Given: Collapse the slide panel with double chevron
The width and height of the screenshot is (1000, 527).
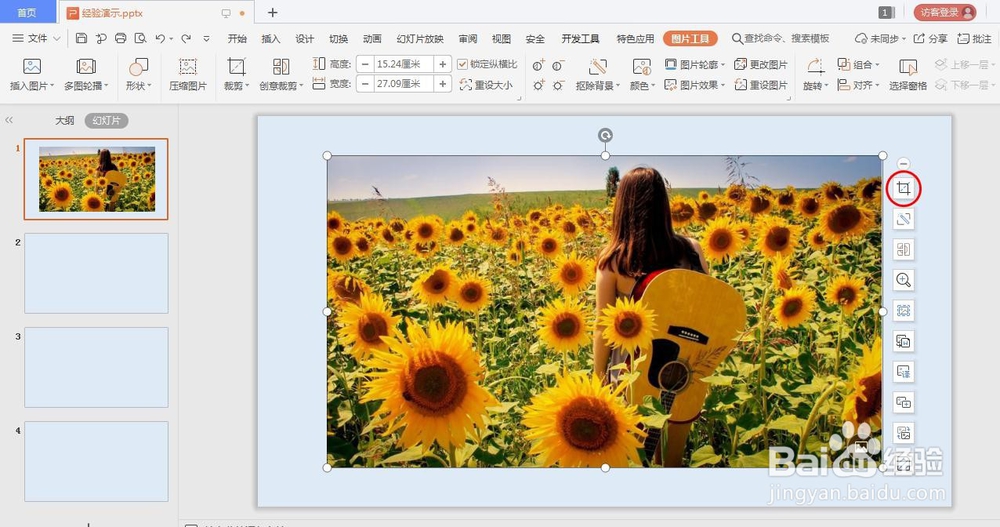Looking at the screenshot, I should tap(9, 120).
